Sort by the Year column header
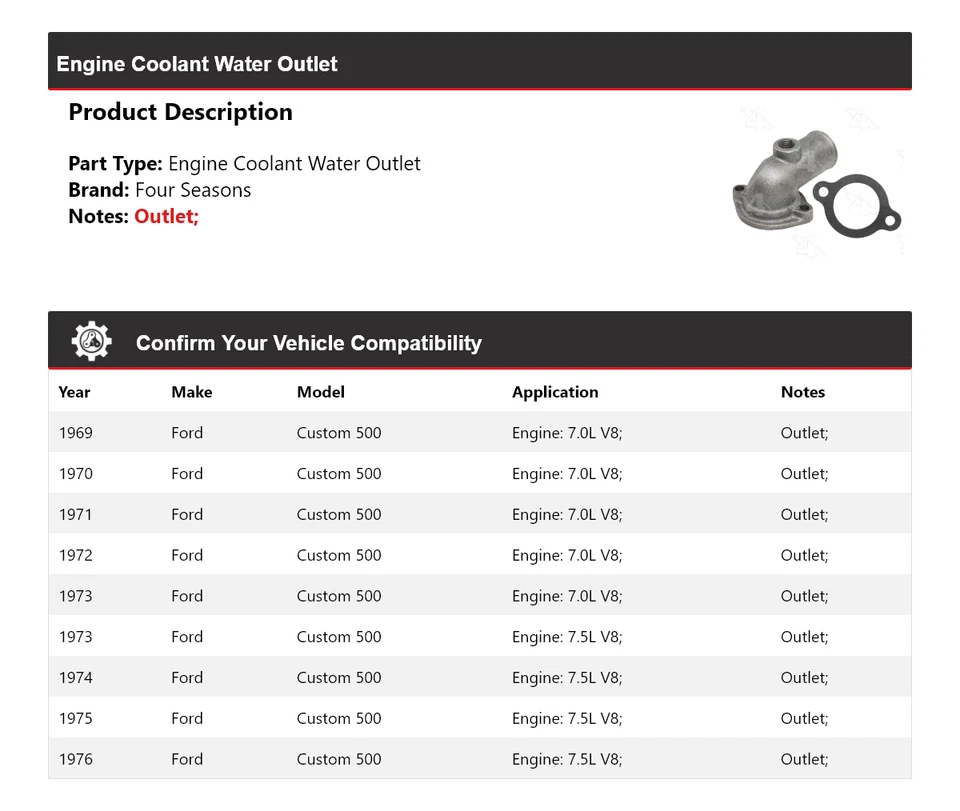Viewport: 960px width, 811px height. [74, 392]
